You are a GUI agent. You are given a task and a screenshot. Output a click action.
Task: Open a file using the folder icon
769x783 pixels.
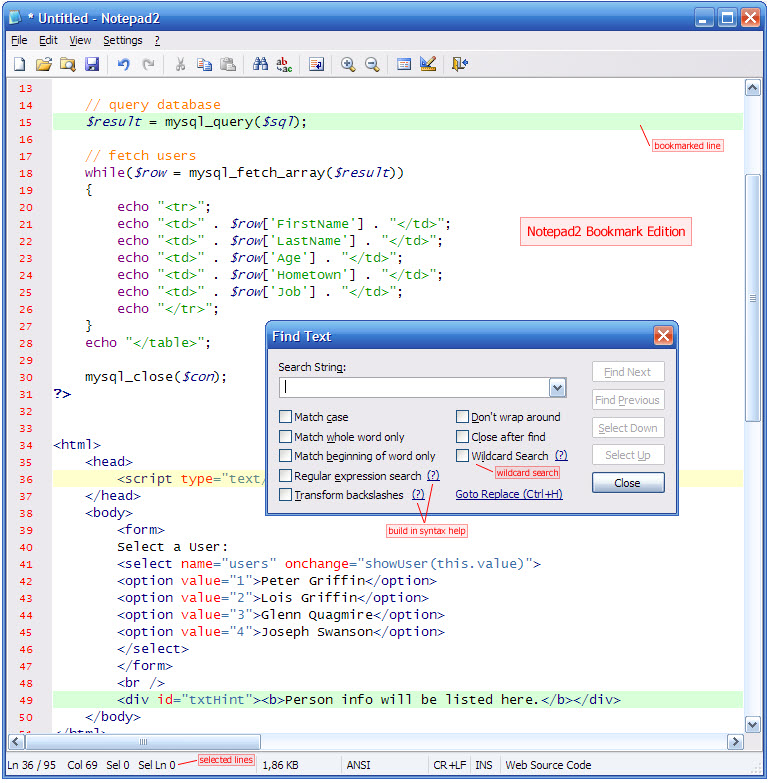pos(43,65)
